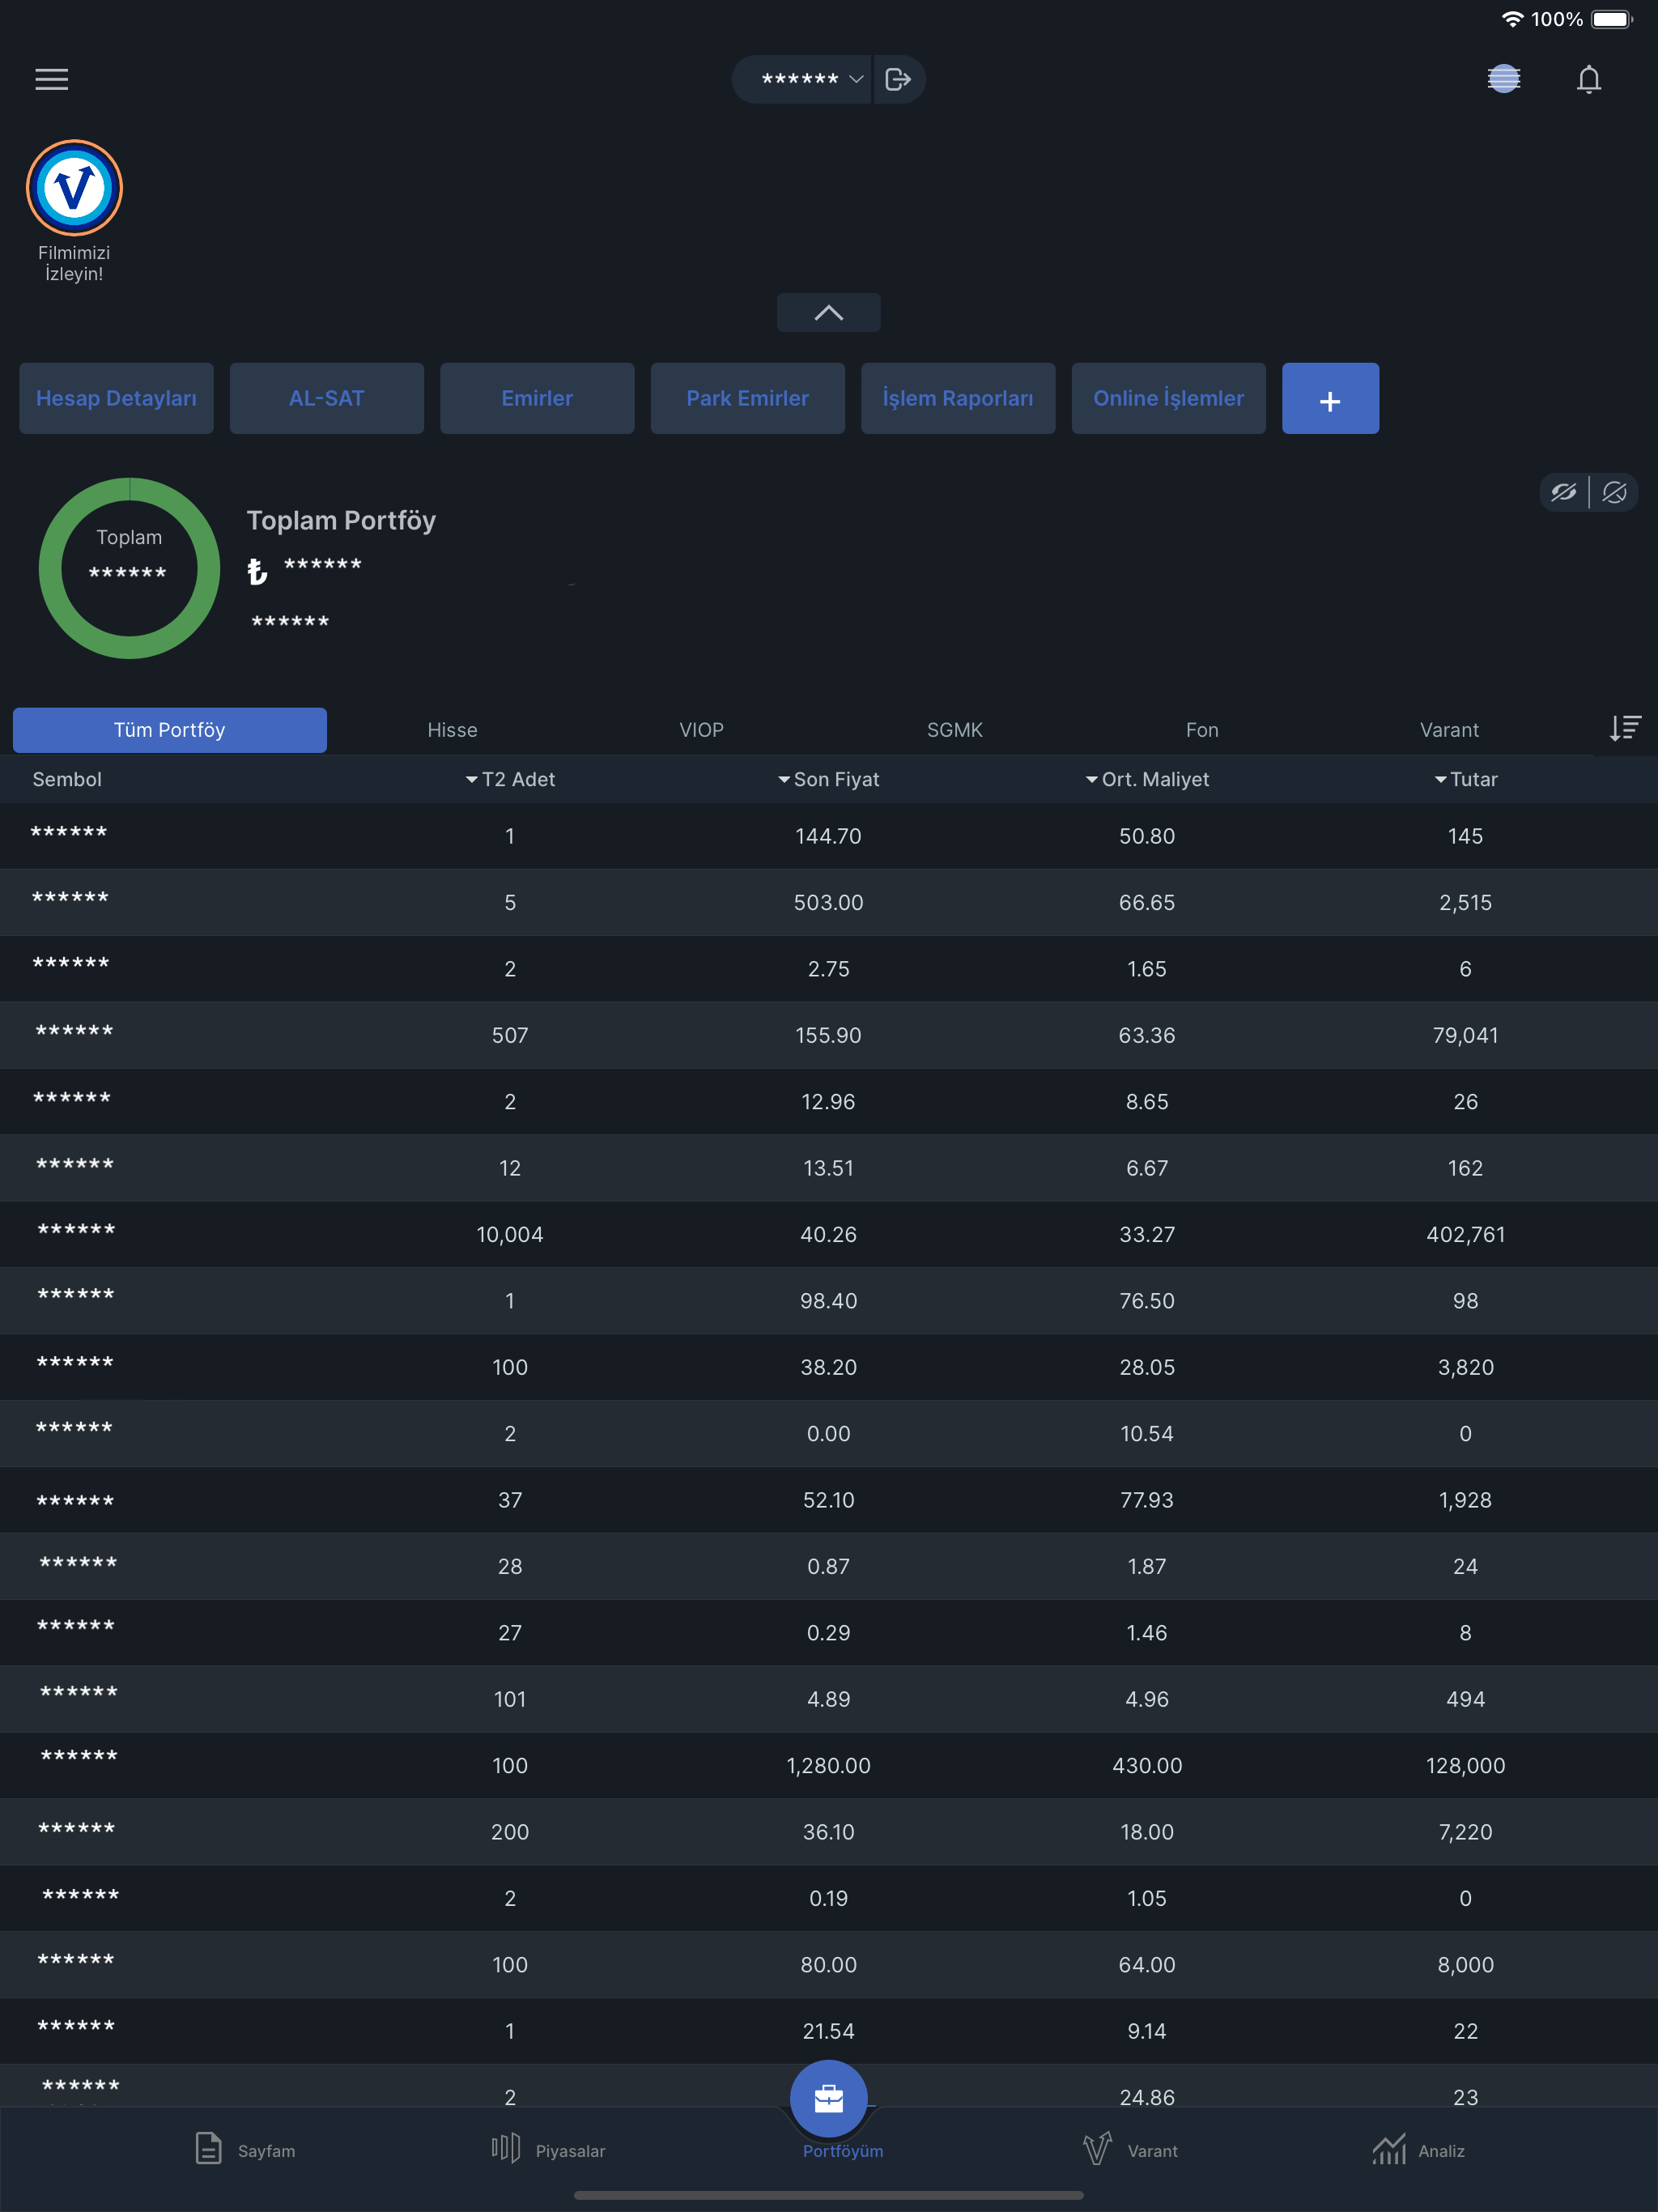1658x2212 pixels.
Task: Toggle hide values eye icon
Action: coord(1564,492)
